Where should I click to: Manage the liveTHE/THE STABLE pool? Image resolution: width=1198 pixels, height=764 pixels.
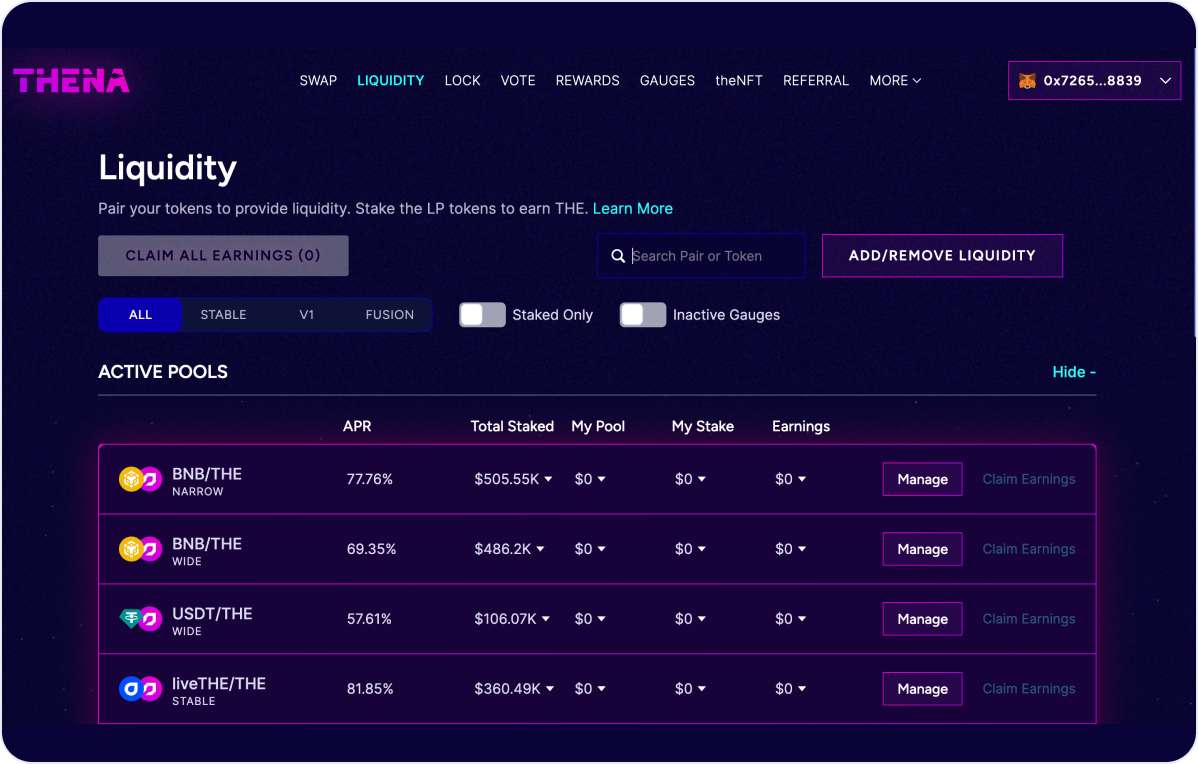[922, 688]
